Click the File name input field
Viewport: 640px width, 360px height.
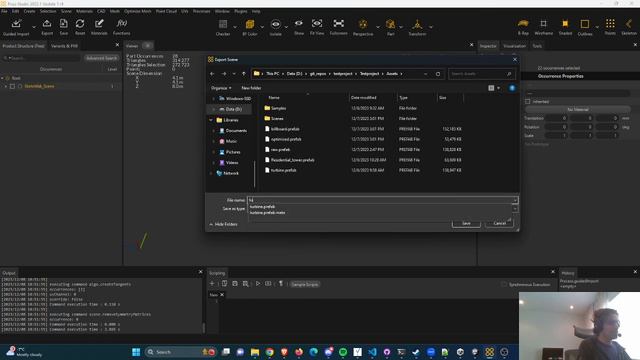coord(380,200)
